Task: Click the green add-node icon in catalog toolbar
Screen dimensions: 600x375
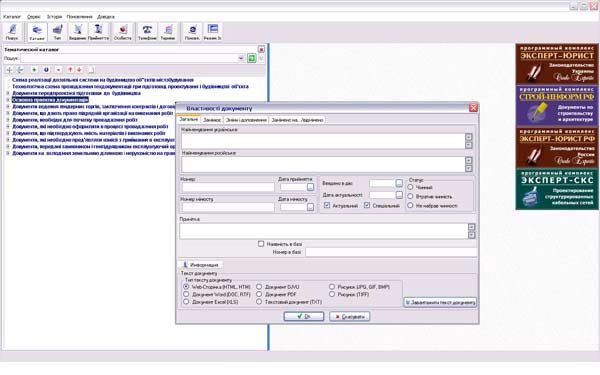Action: 34,70
